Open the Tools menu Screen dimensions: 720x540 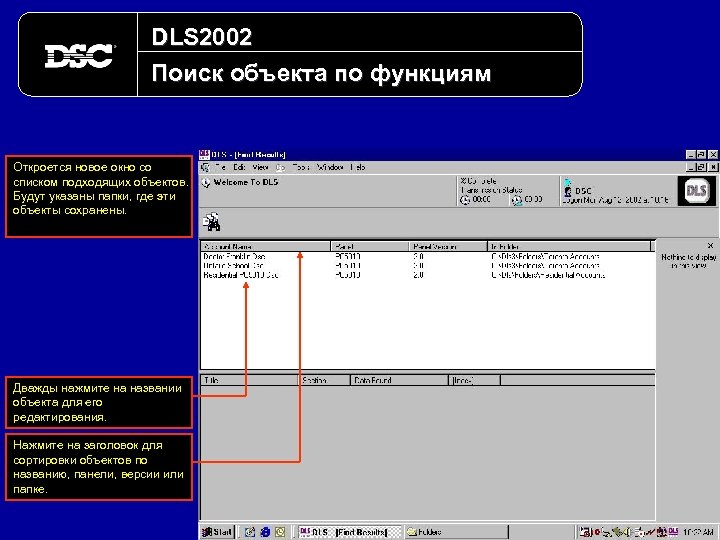(x=301, y=168)
